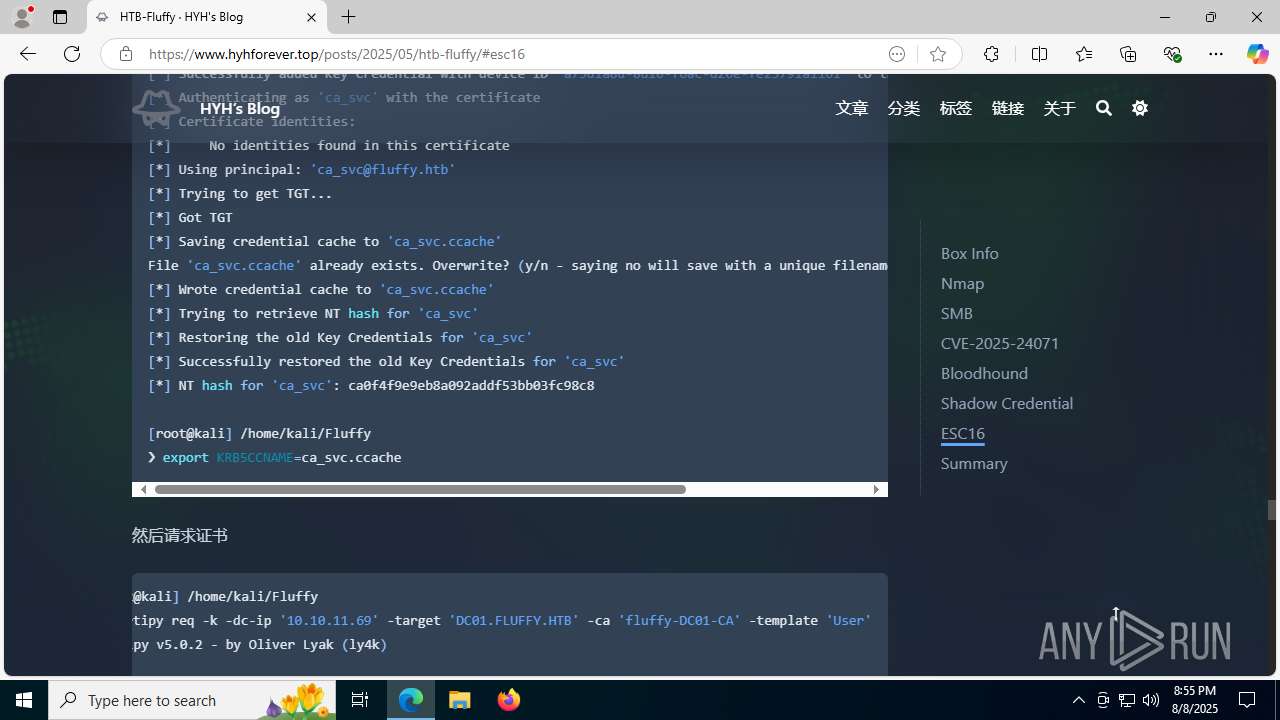Jump to Summary section
Viewport: 1280px width, 720px height.
tap(974, 463)
